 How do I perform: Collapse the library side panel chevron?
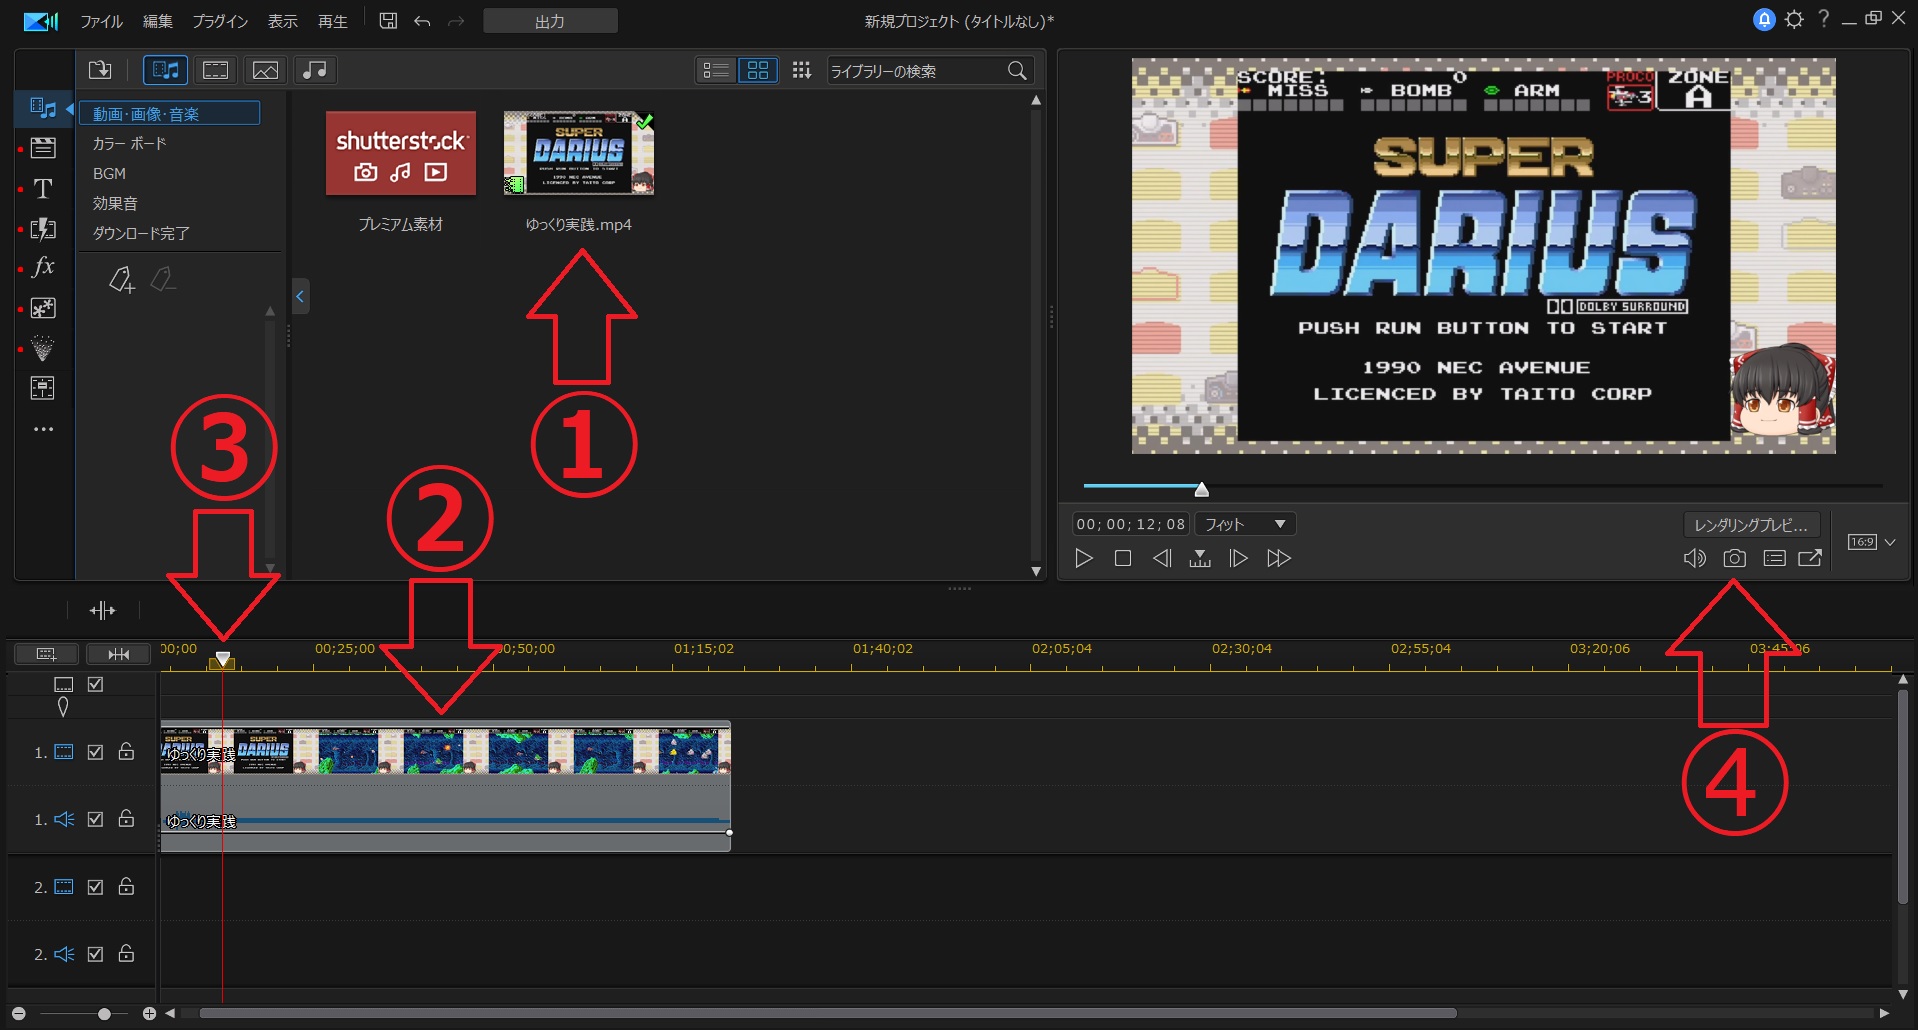click(300, 296)
